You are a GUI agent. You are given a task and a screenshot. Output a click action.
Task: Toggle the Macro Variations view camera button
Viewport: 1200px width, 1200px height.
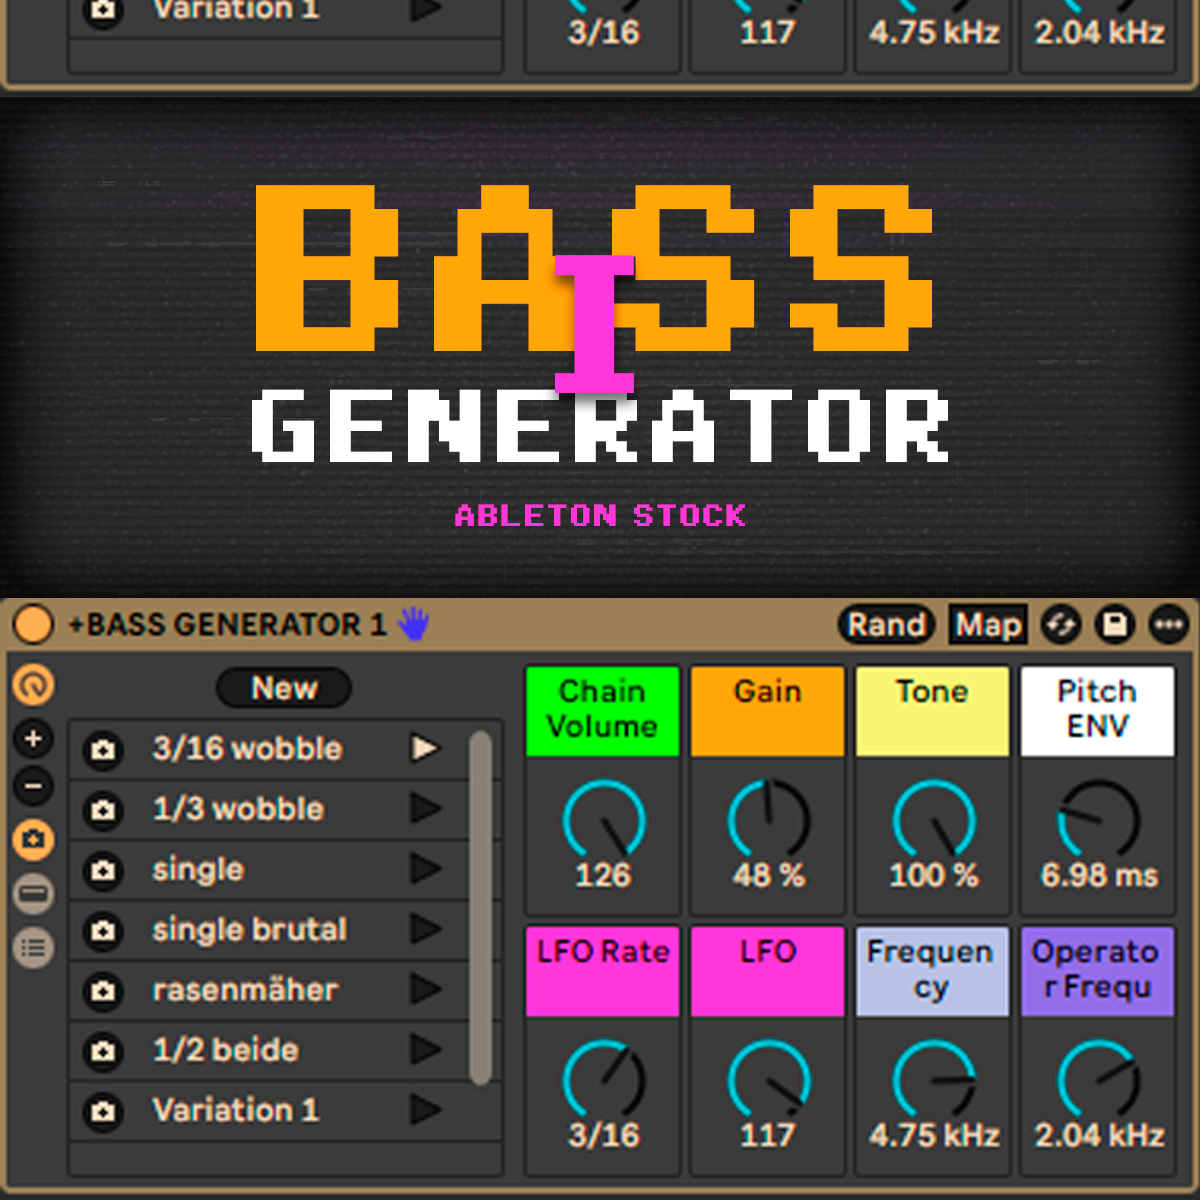click(33, 839)
